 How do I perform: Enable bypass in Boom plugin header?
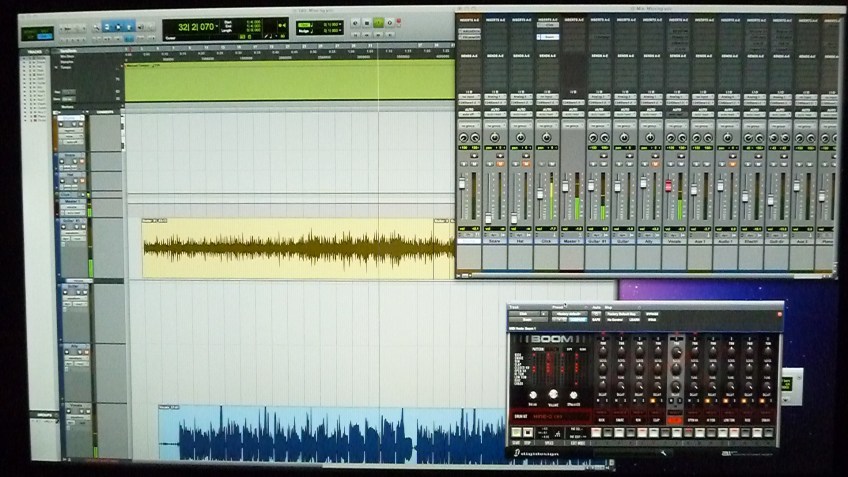pyautogui.click(x=651, y=314)
